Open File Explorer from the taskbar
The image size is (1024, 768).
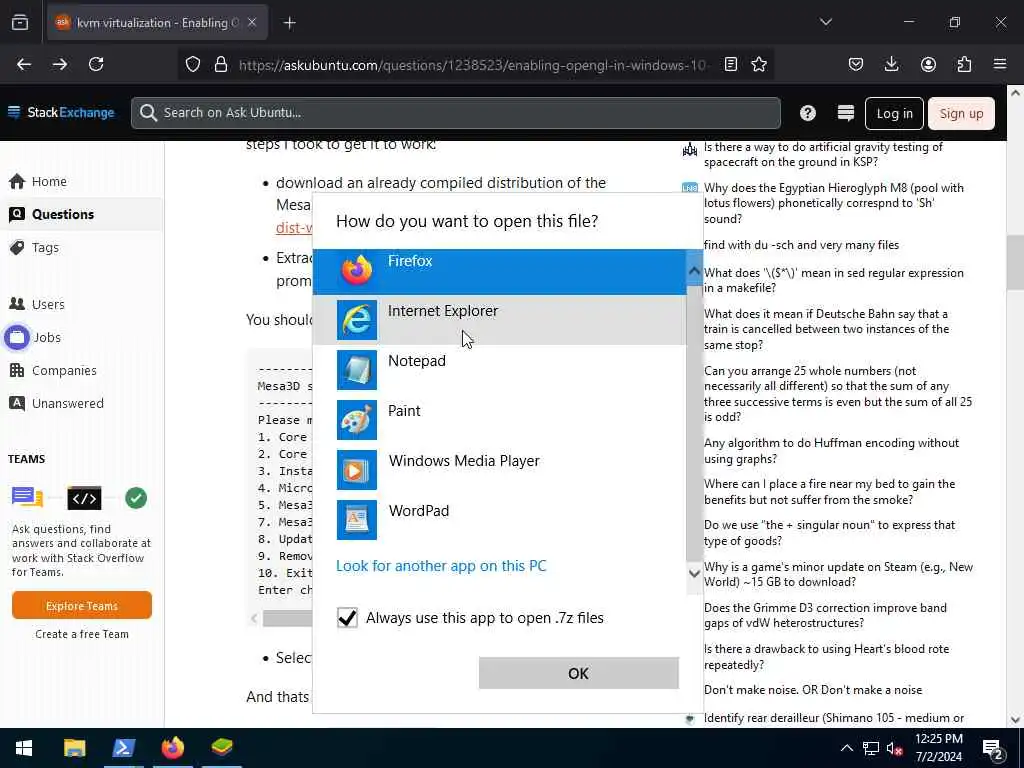pos(74,748)
